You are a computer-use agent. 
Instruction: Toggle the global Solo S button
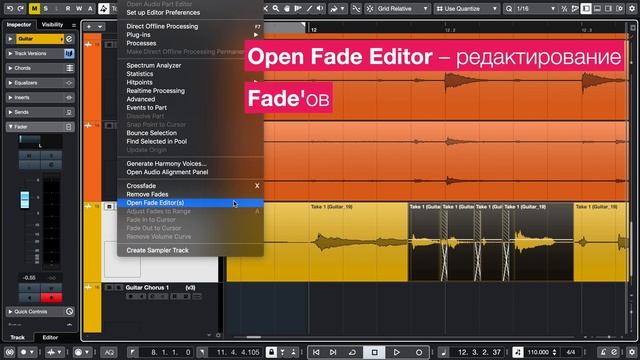46,8
